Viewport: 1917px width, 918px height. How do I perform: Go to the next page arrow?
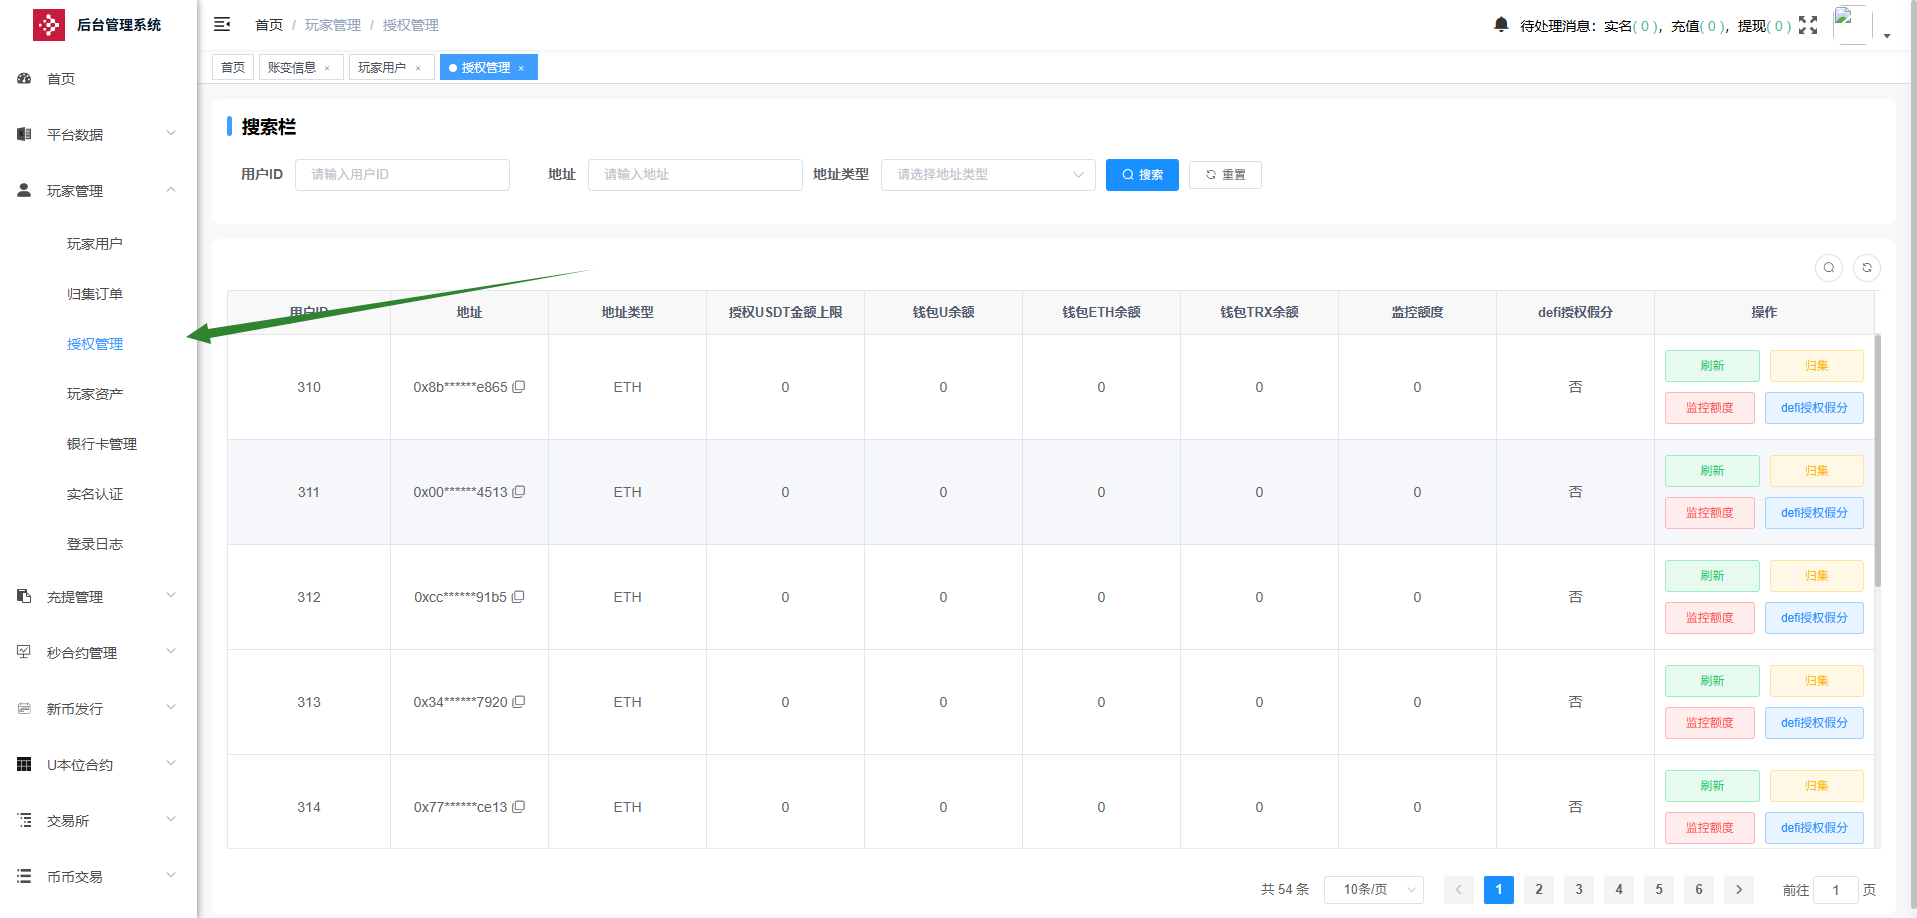pos(1739,889)
